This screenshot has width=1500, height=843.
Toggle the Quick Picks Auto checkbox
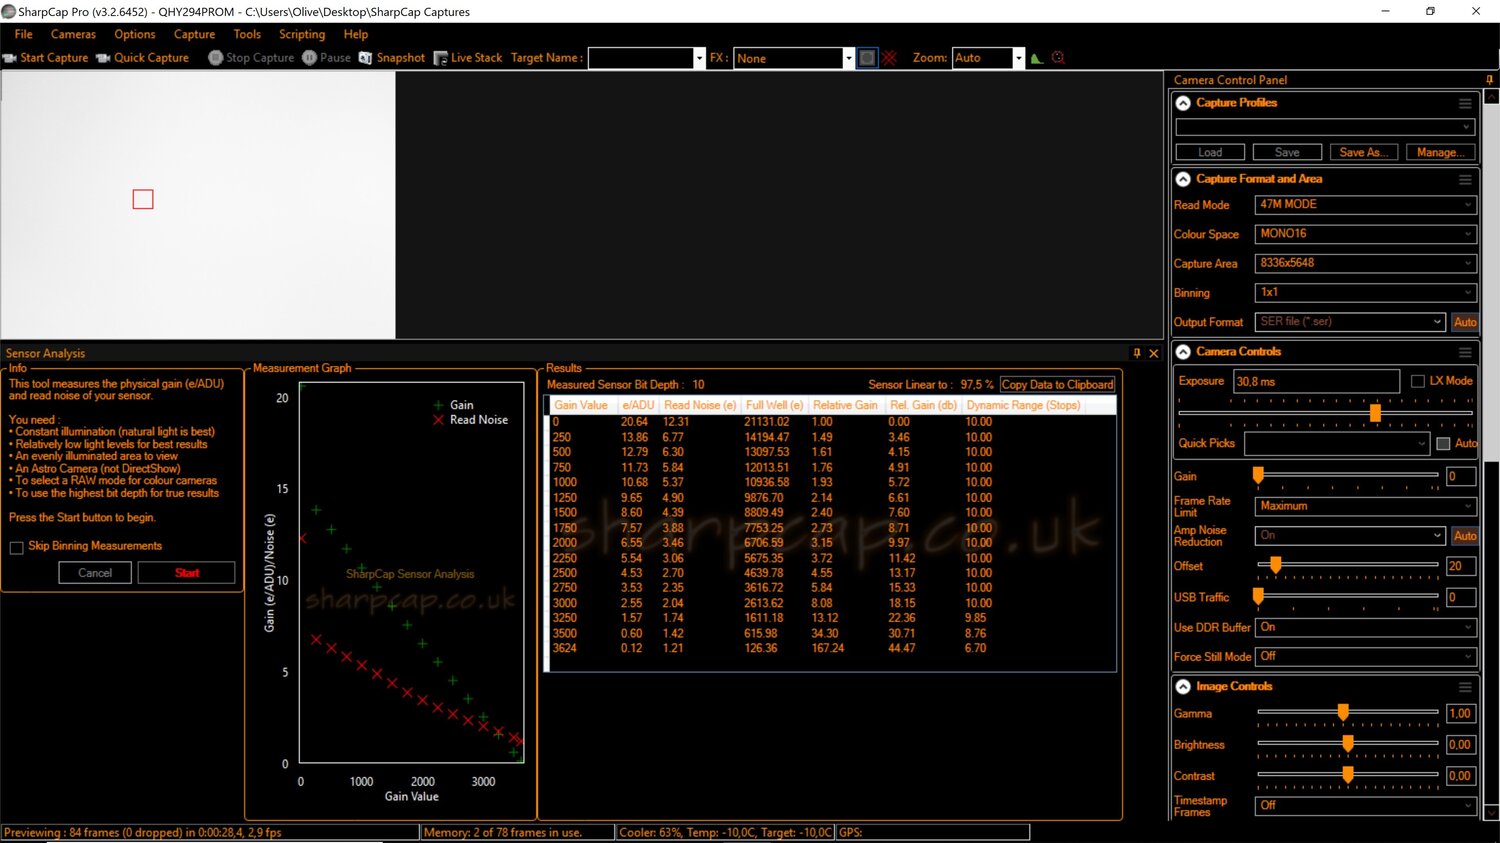pos(1443,443)
